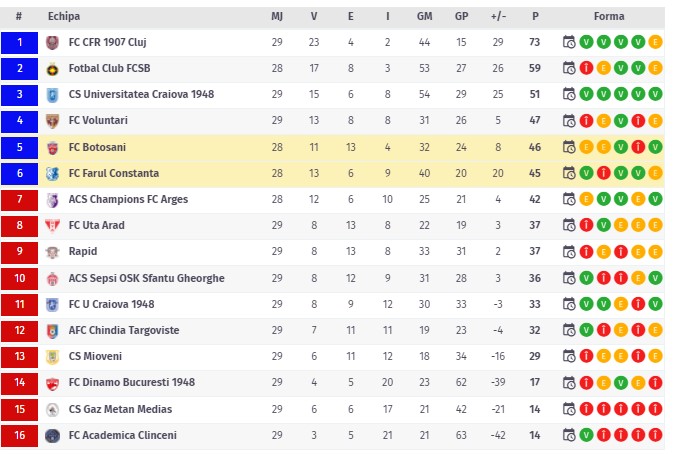Open ACS Sepsi OSK Sfantu Gheorghe team link
The width and height of the screenshot is (673, 454).
[x=146, y=278]
